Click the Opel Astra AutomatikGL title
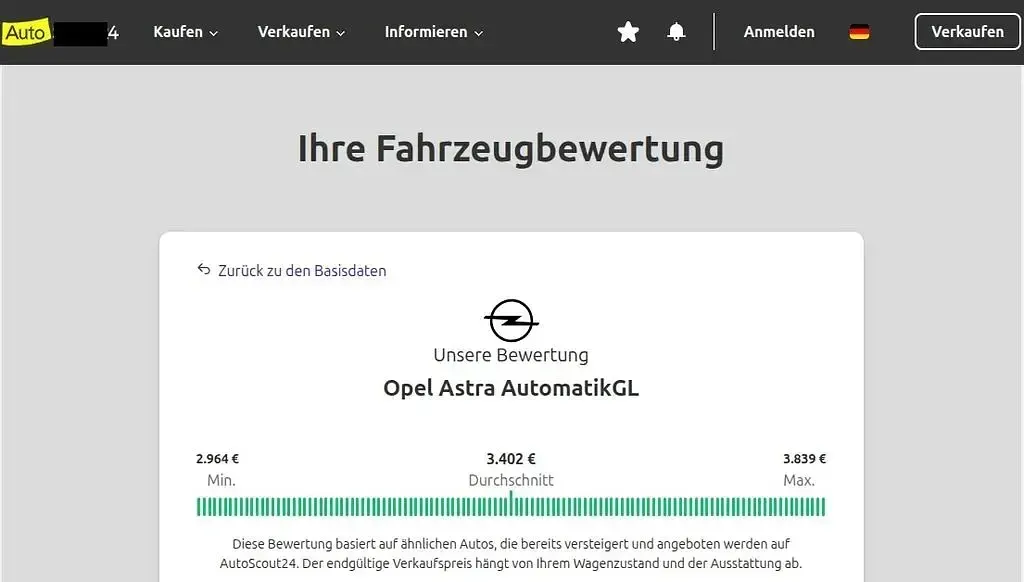Viewport: 1024px width, 582px height. coord(511,388)
